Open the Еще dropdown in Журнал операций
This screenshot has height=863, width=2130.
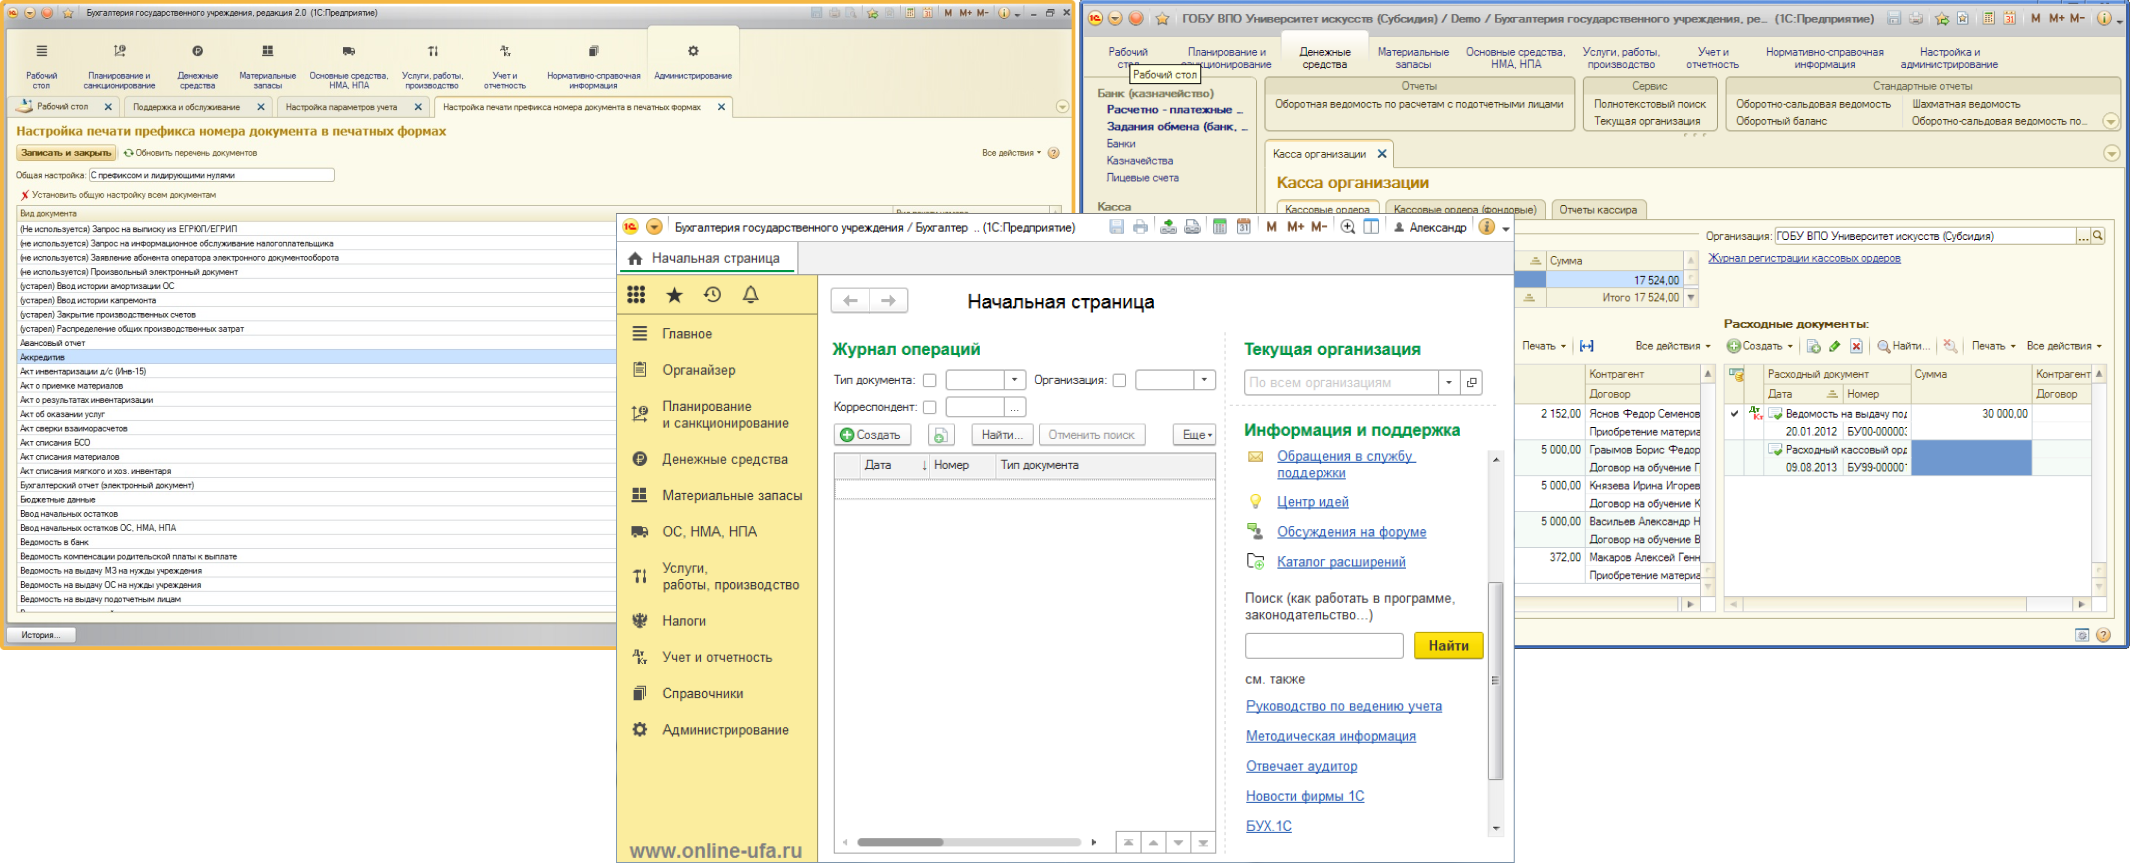(x=1196, y=435)
